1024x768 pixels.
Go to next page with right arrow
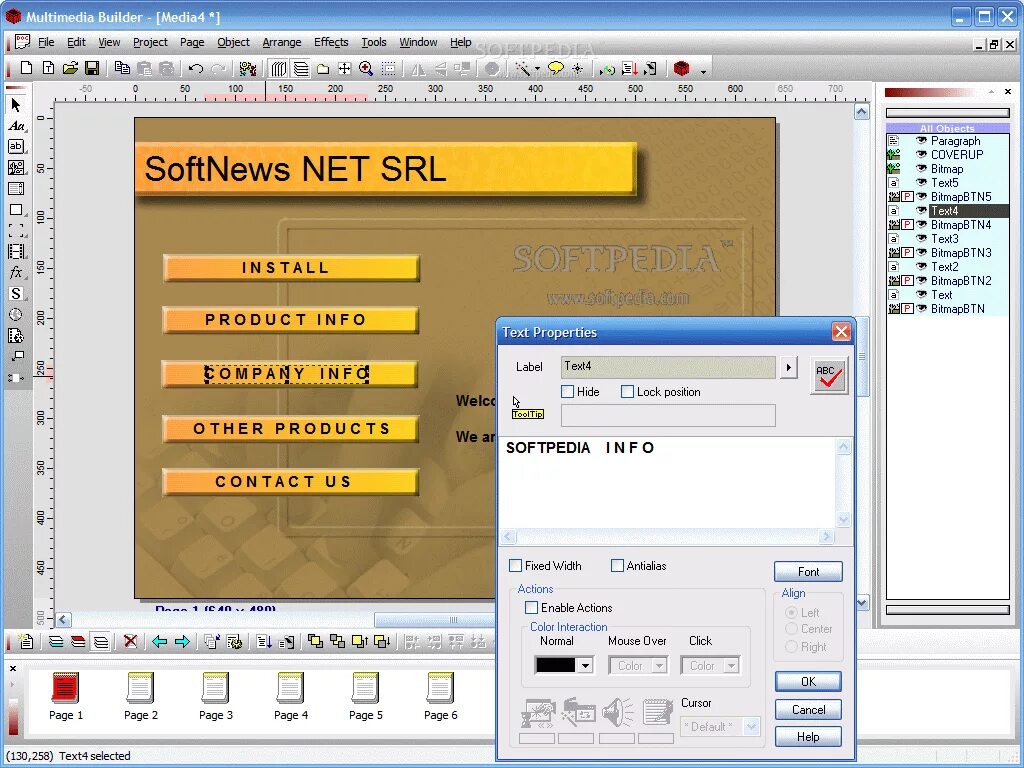tap(182, 641)
